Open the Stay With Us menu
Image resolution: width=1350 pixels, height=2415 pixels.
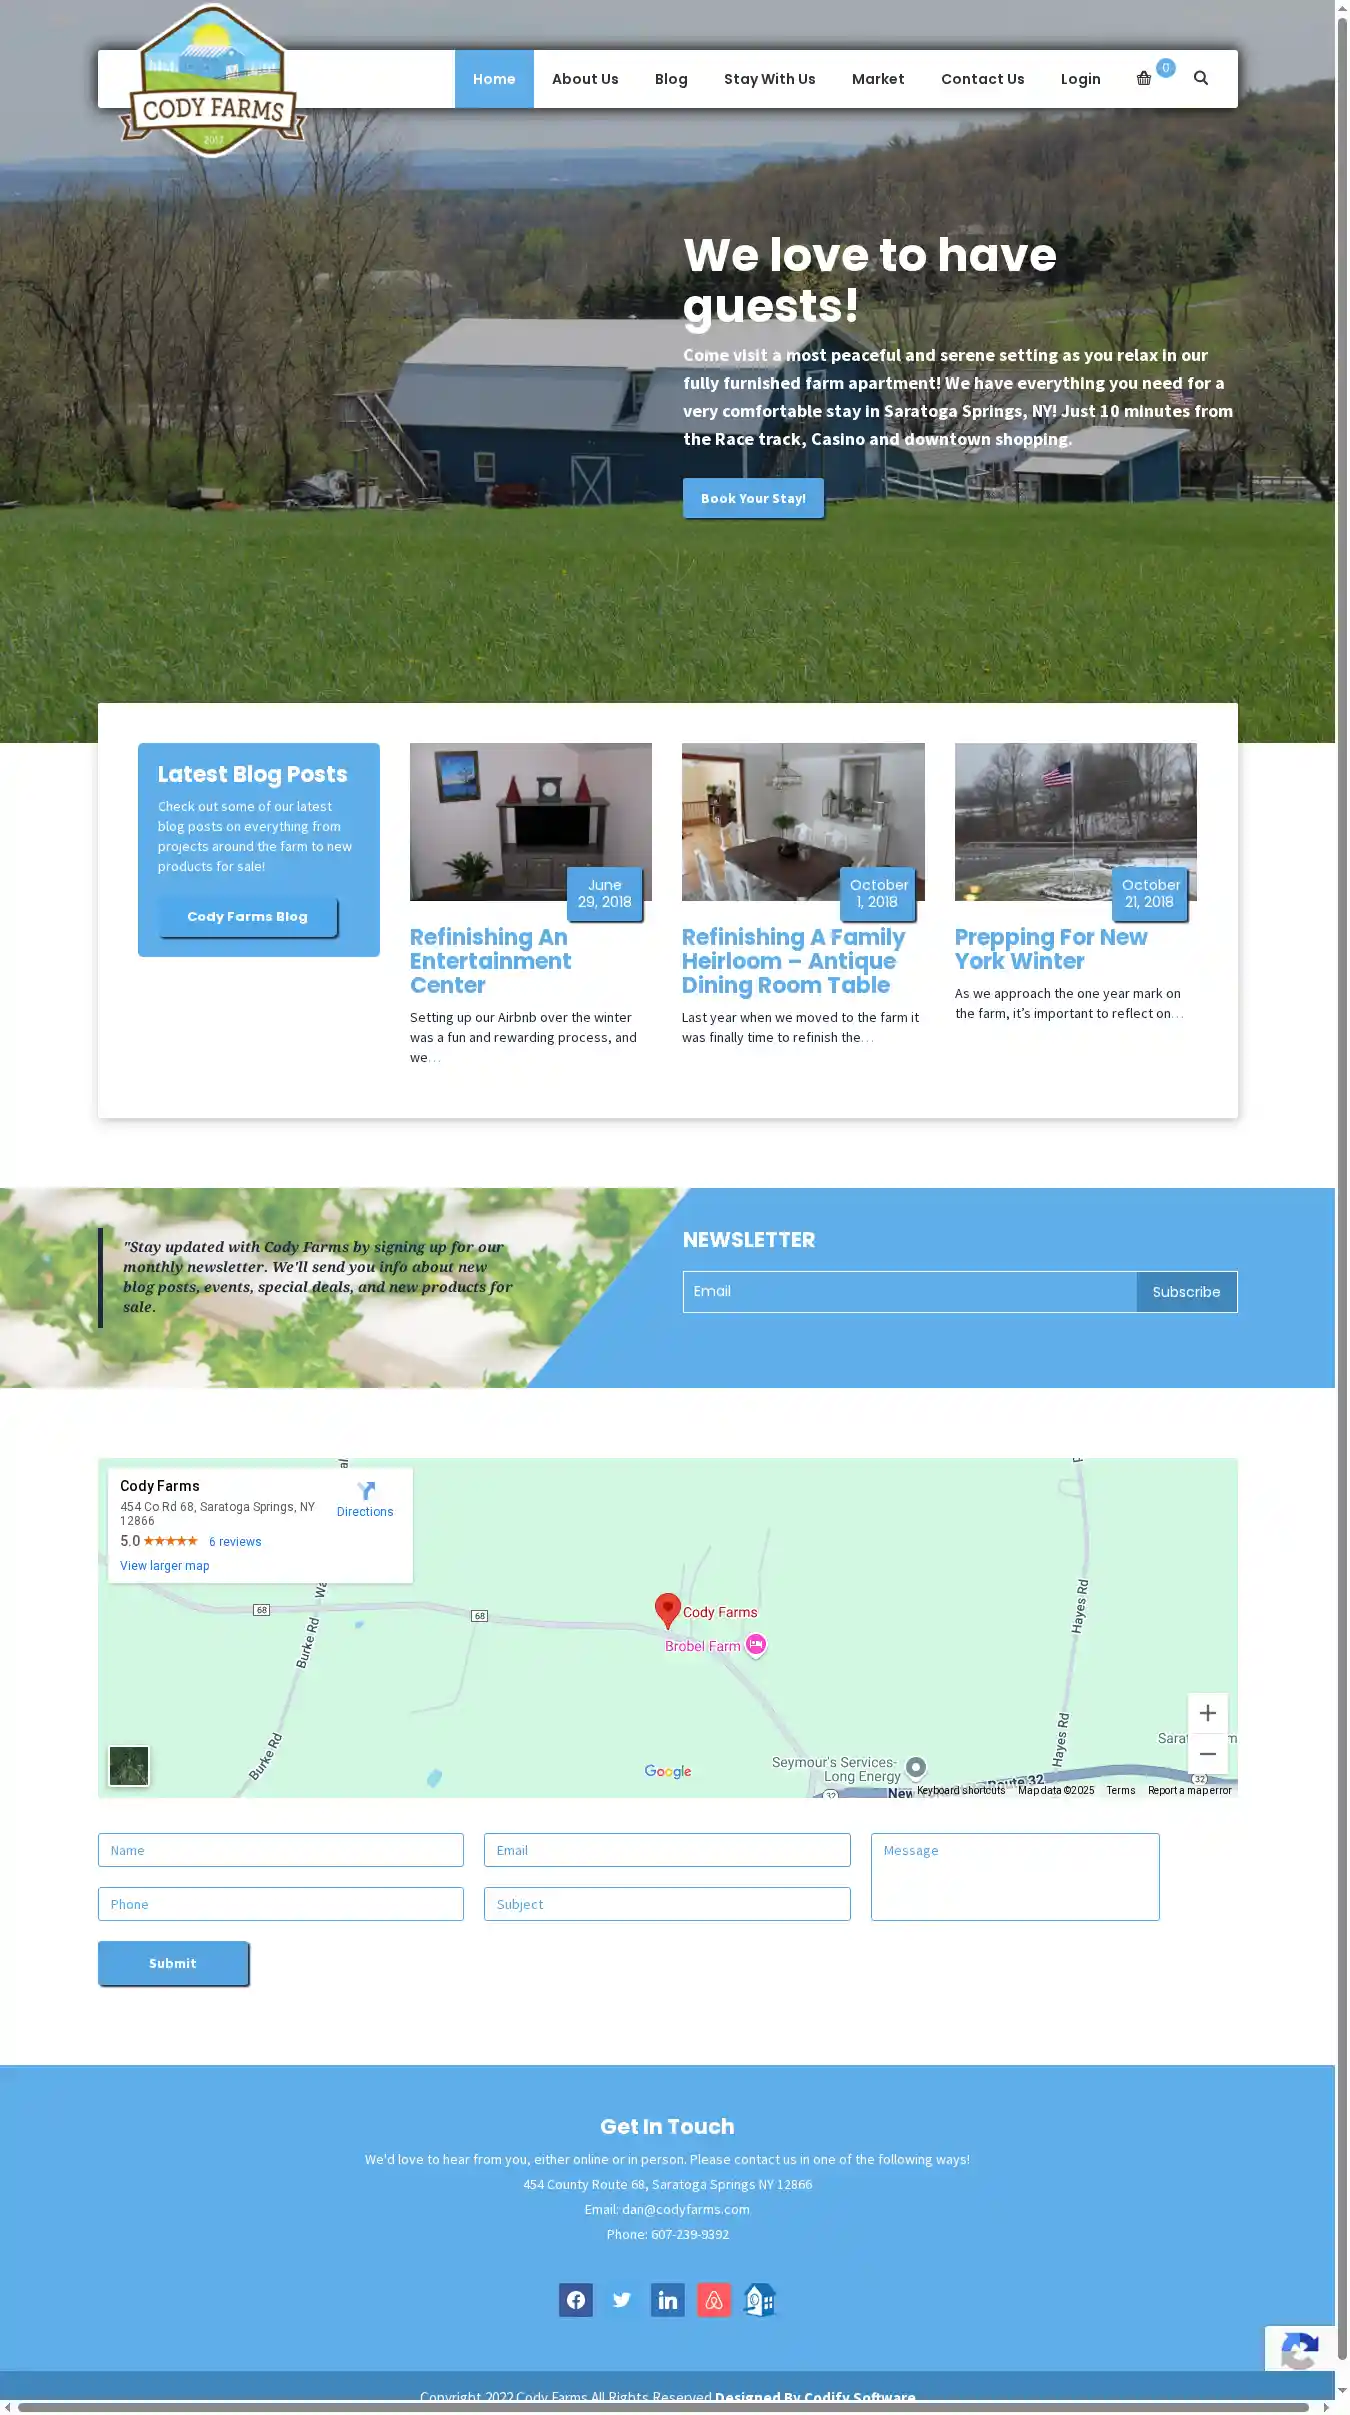click(769, 79)
